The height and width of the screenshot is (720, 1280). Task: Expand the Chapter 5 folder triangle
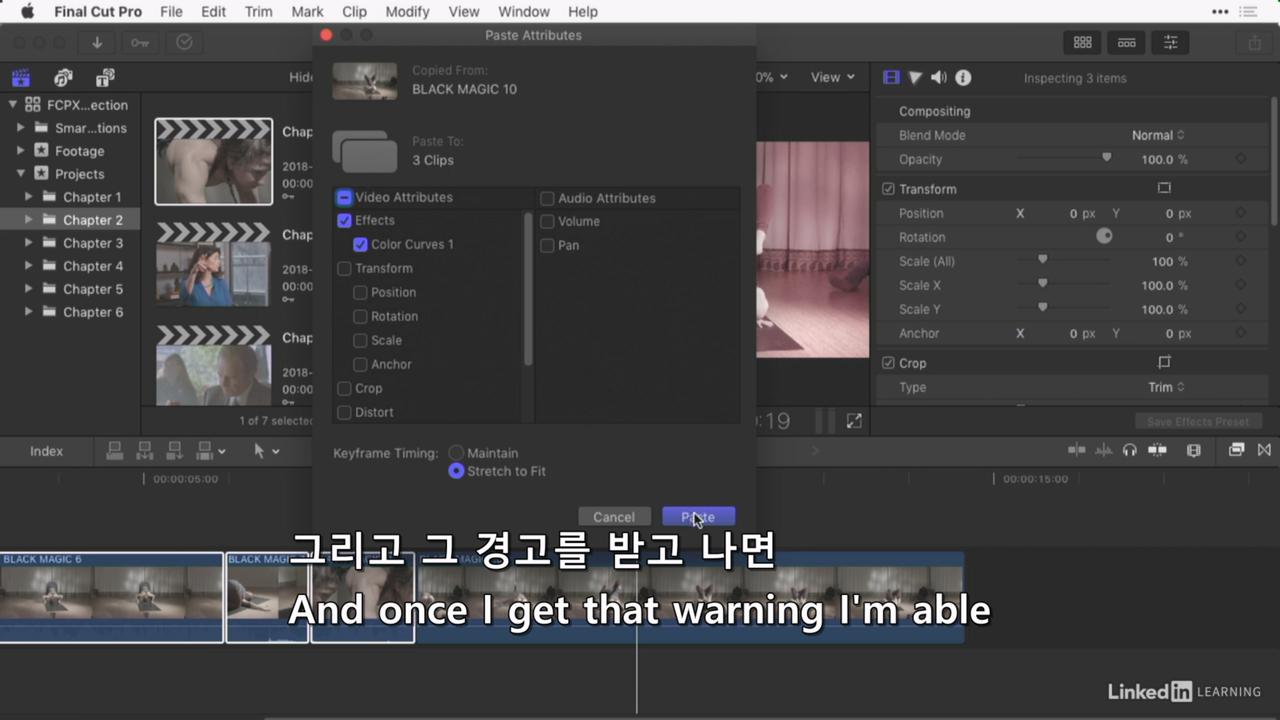28,288
